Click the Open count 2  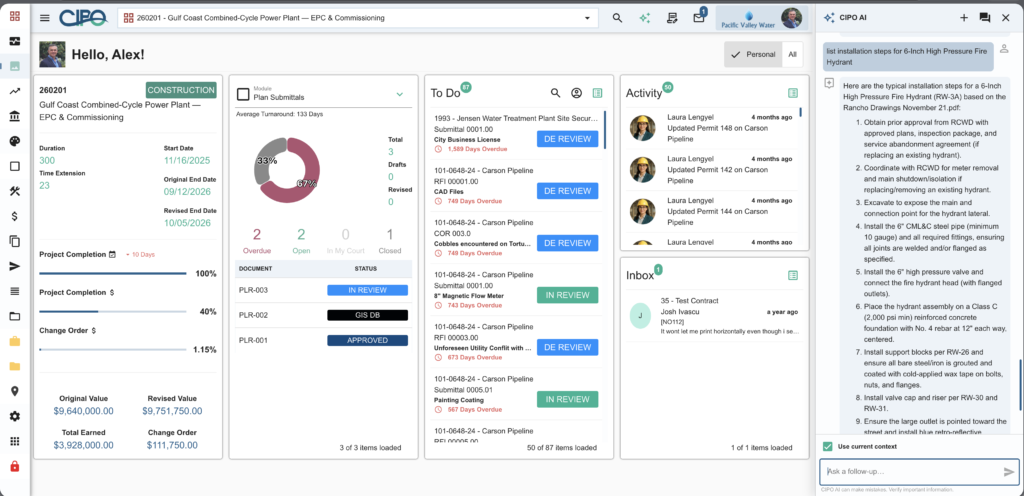coord(301,234)
